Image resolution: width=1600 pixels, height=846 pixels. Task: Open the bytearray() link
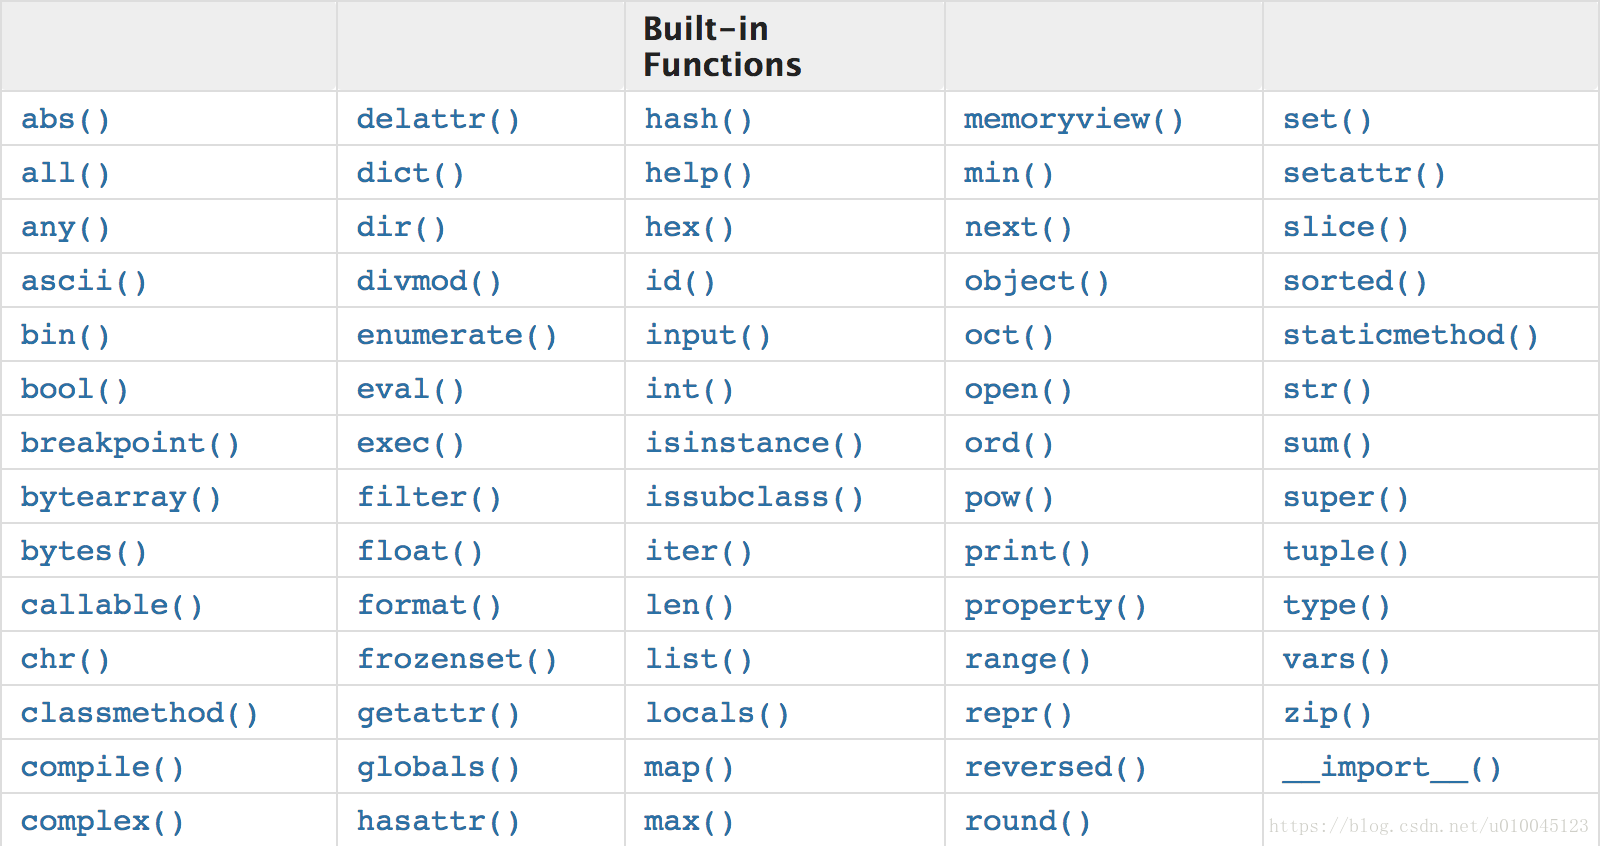121,498
